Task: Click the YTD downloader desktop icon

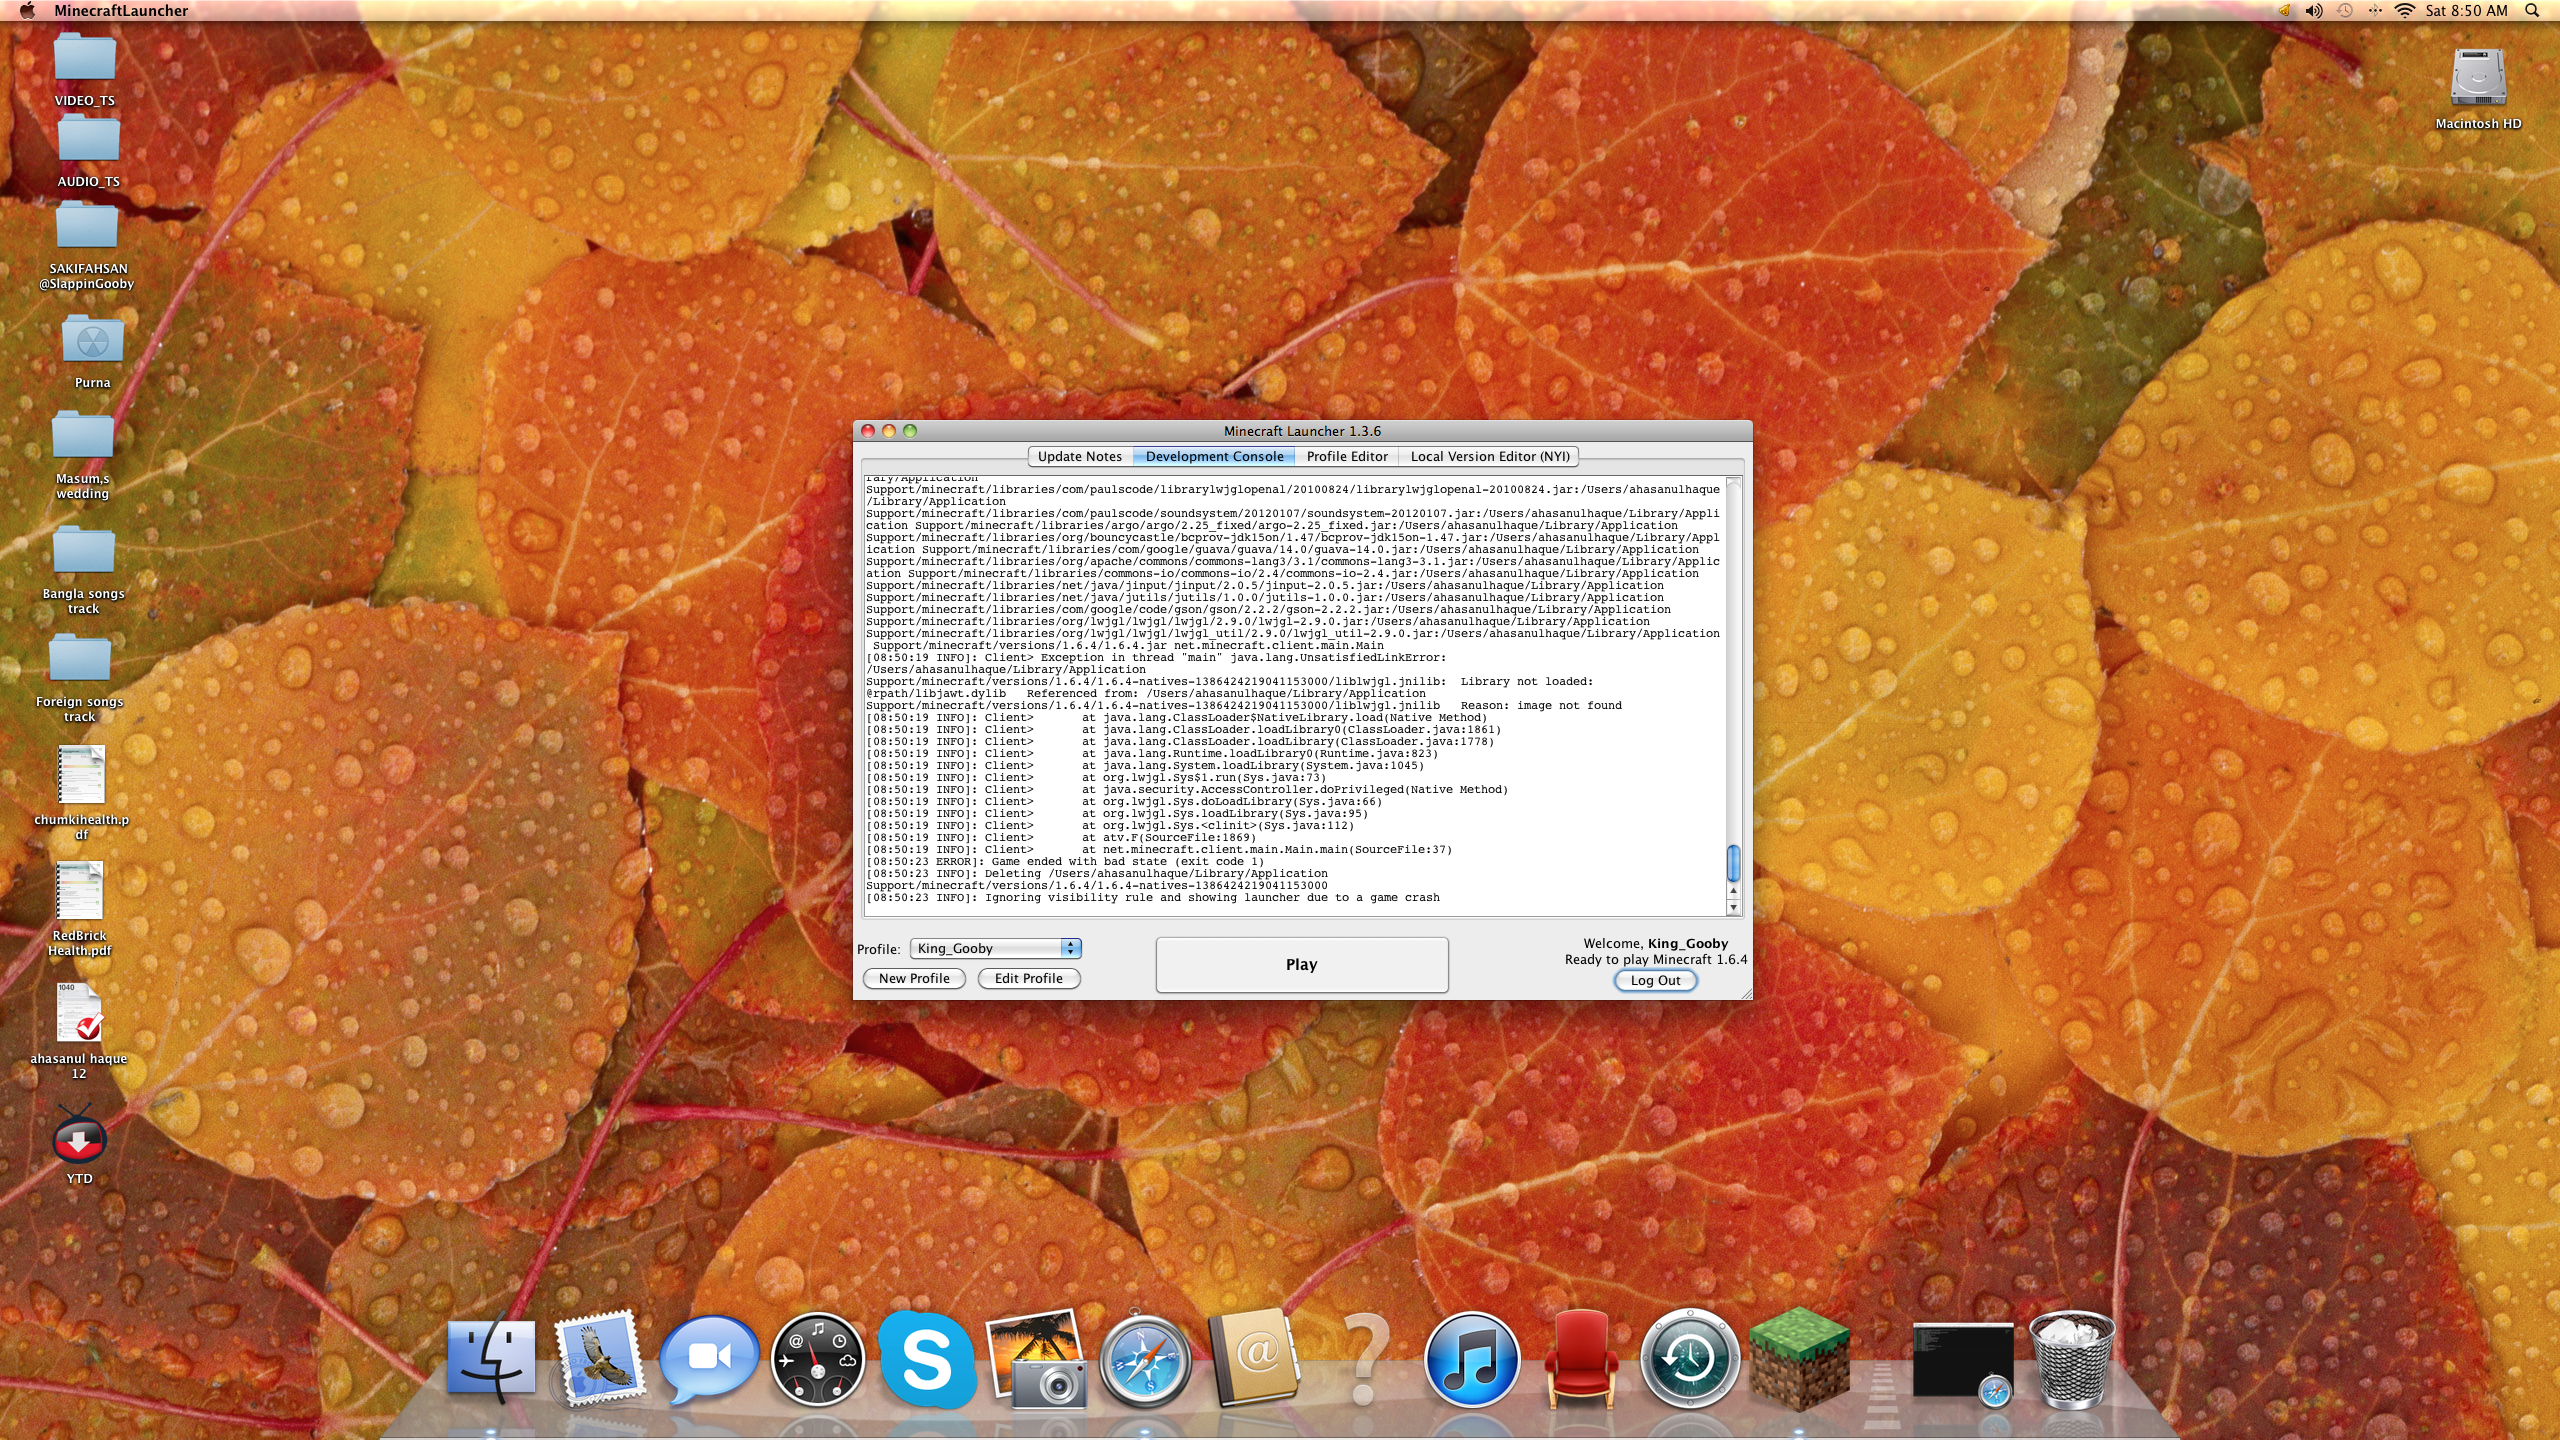Action: 79,1140
